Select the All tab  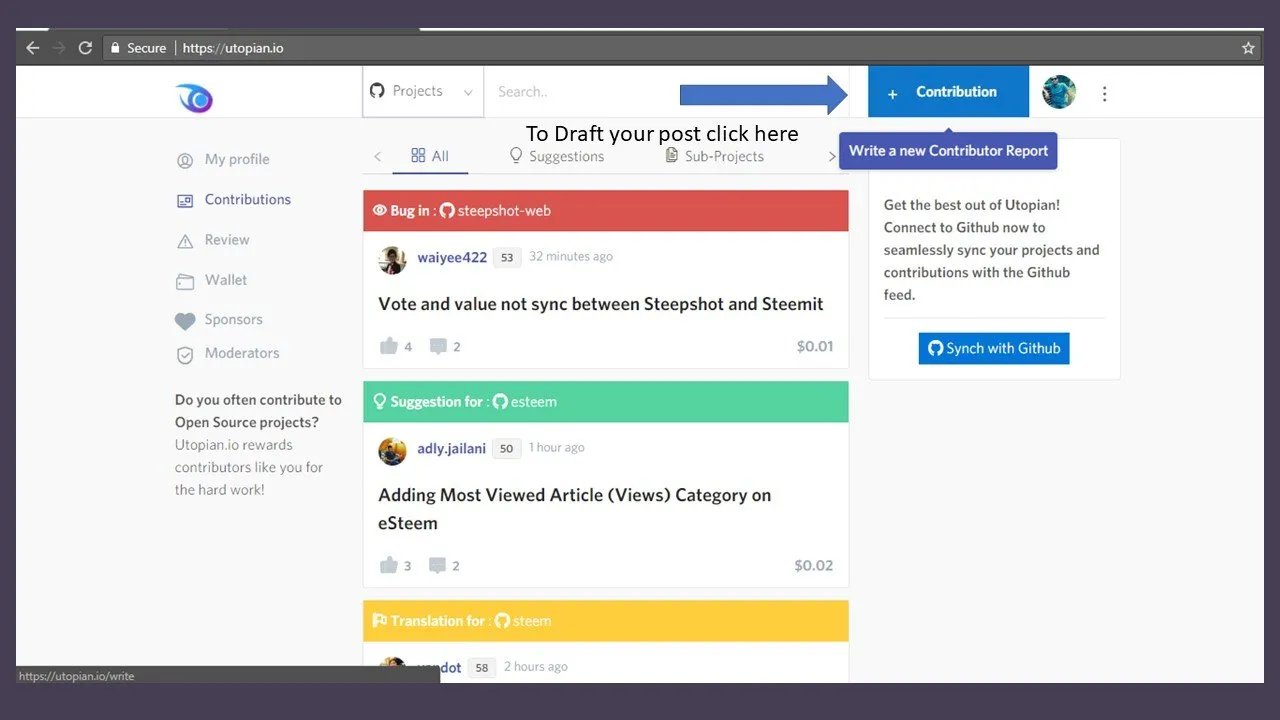430,156
